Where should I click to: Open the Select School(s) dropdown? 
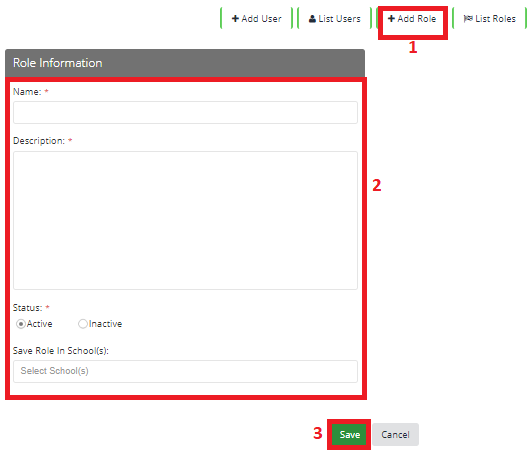point(185,371)
